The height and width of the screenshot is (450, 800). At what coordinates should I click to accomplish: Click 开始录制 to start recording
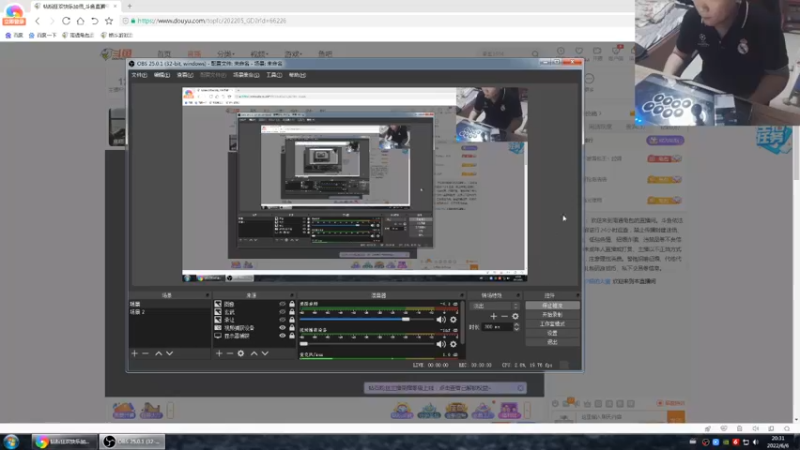[553, 315]
